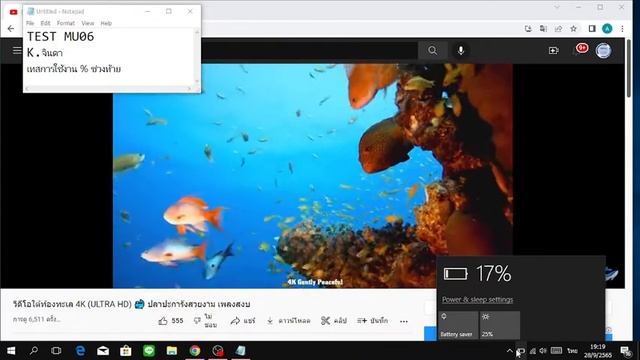Image resolution: width=640 pixels, height=360 pixels.
Task: Open the Chrome profile avatar A
Action: click(607, 29)
